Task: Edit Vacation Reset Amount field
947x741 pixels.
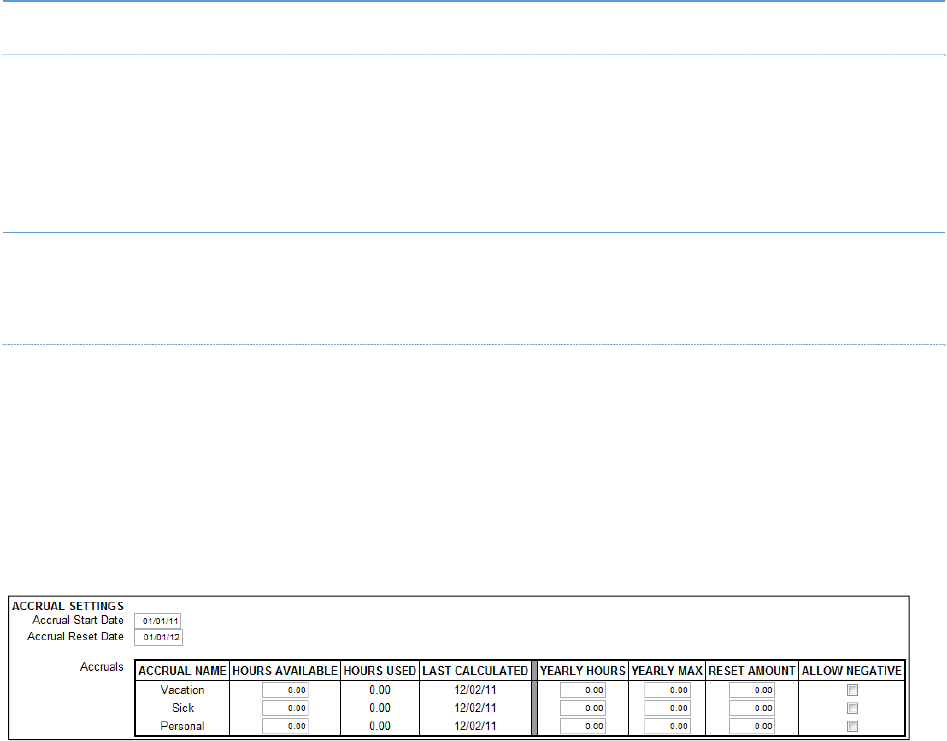Action: point(752,690)
